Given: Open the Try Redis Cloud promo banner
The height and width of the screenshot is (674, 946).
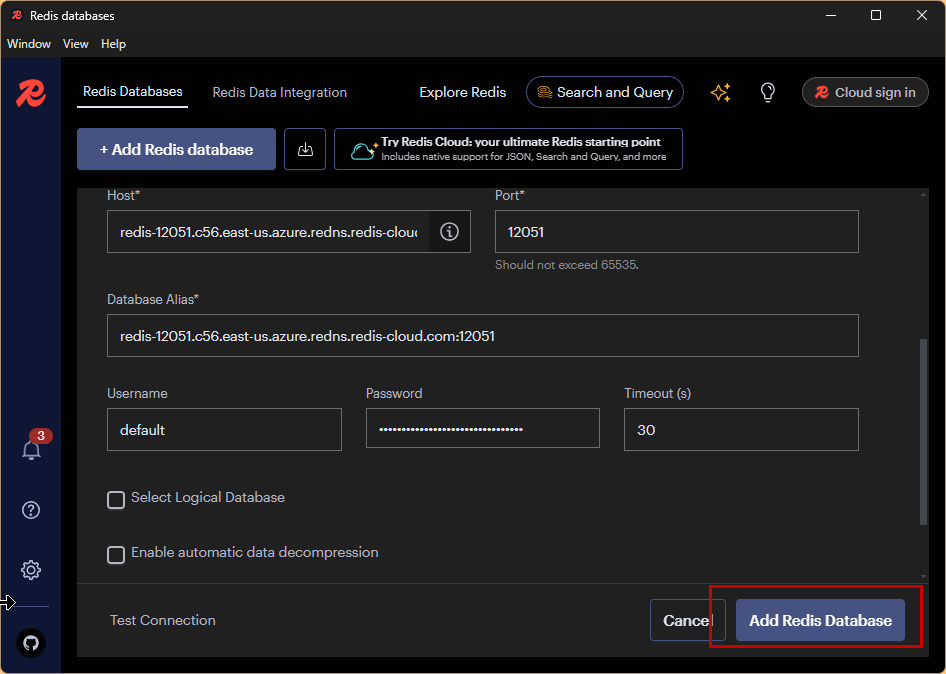Looking at the screenshot, I should click(x=508, y=149).
